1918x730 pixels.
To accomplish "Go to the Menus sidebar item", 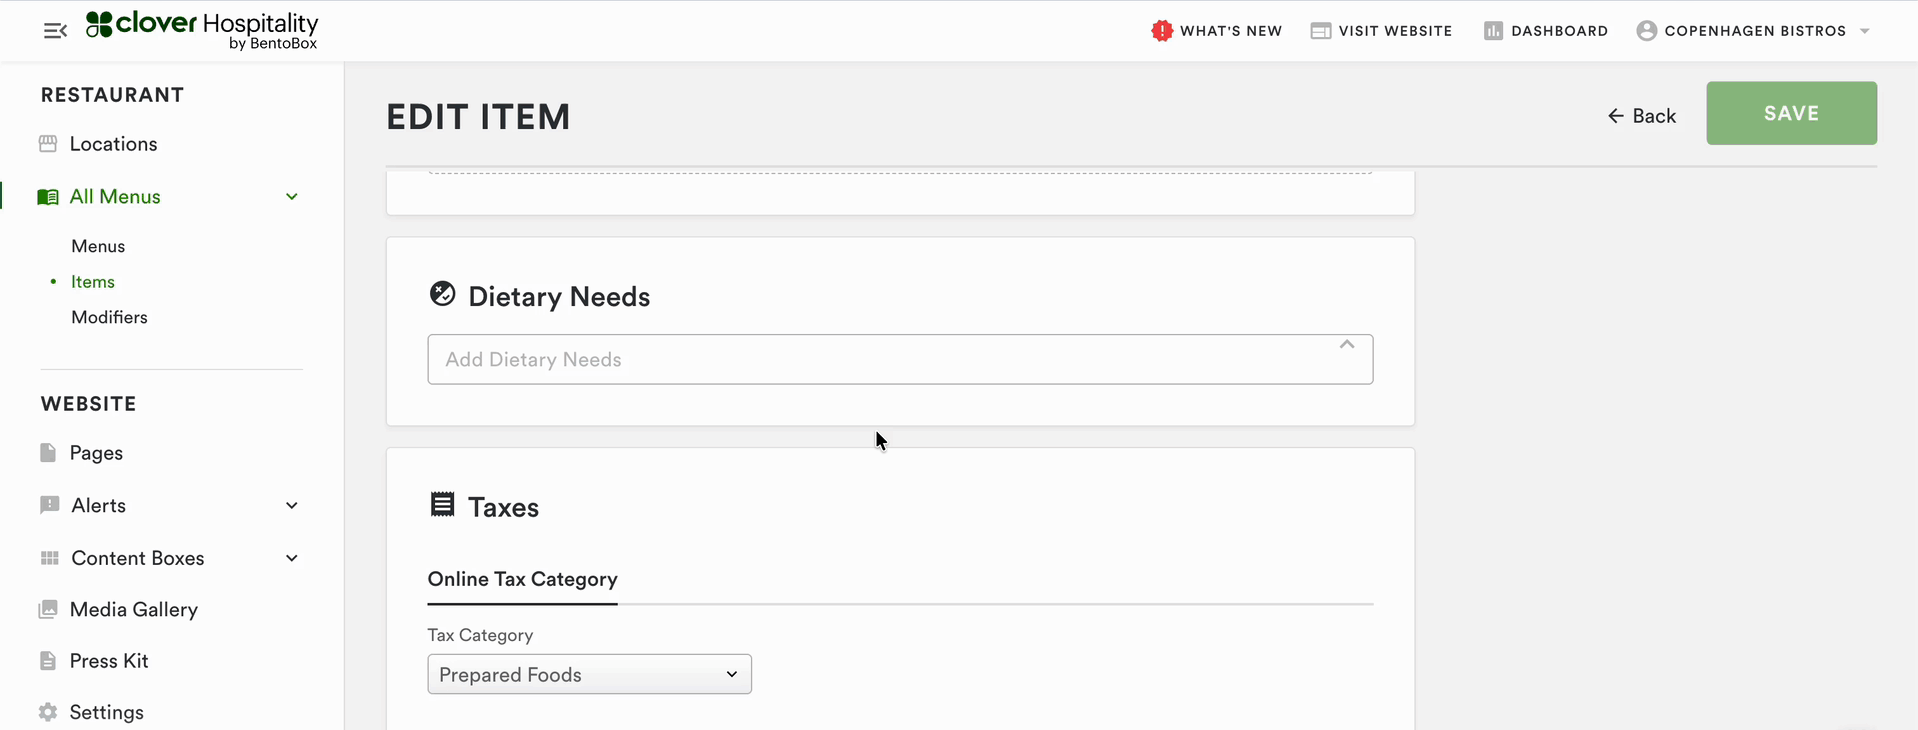I will pyautogui.click(x=98, y=247).
